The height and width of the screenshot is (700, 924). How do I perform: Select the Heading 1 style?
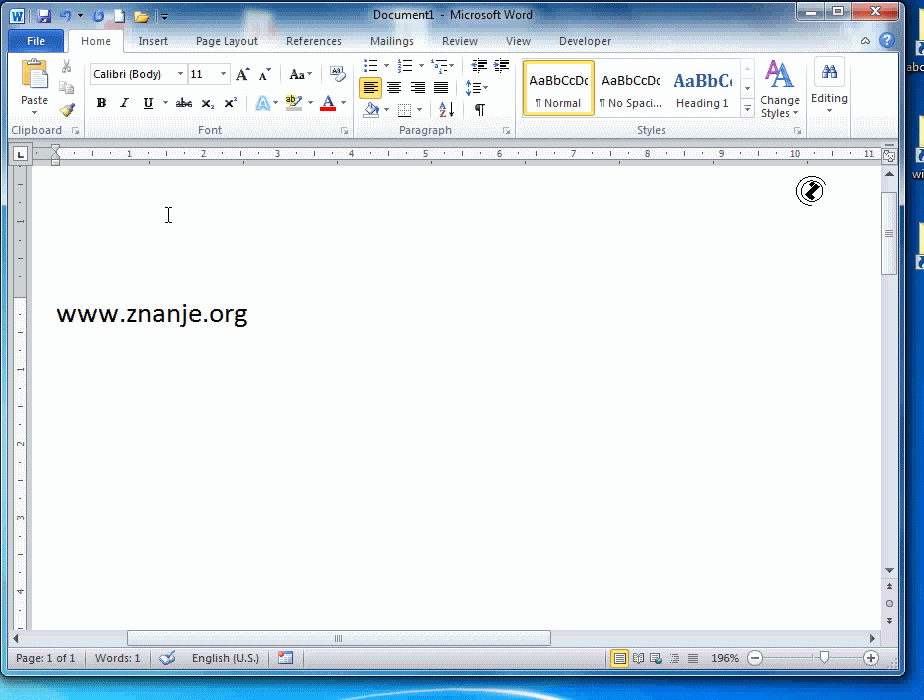pos(702,88)
